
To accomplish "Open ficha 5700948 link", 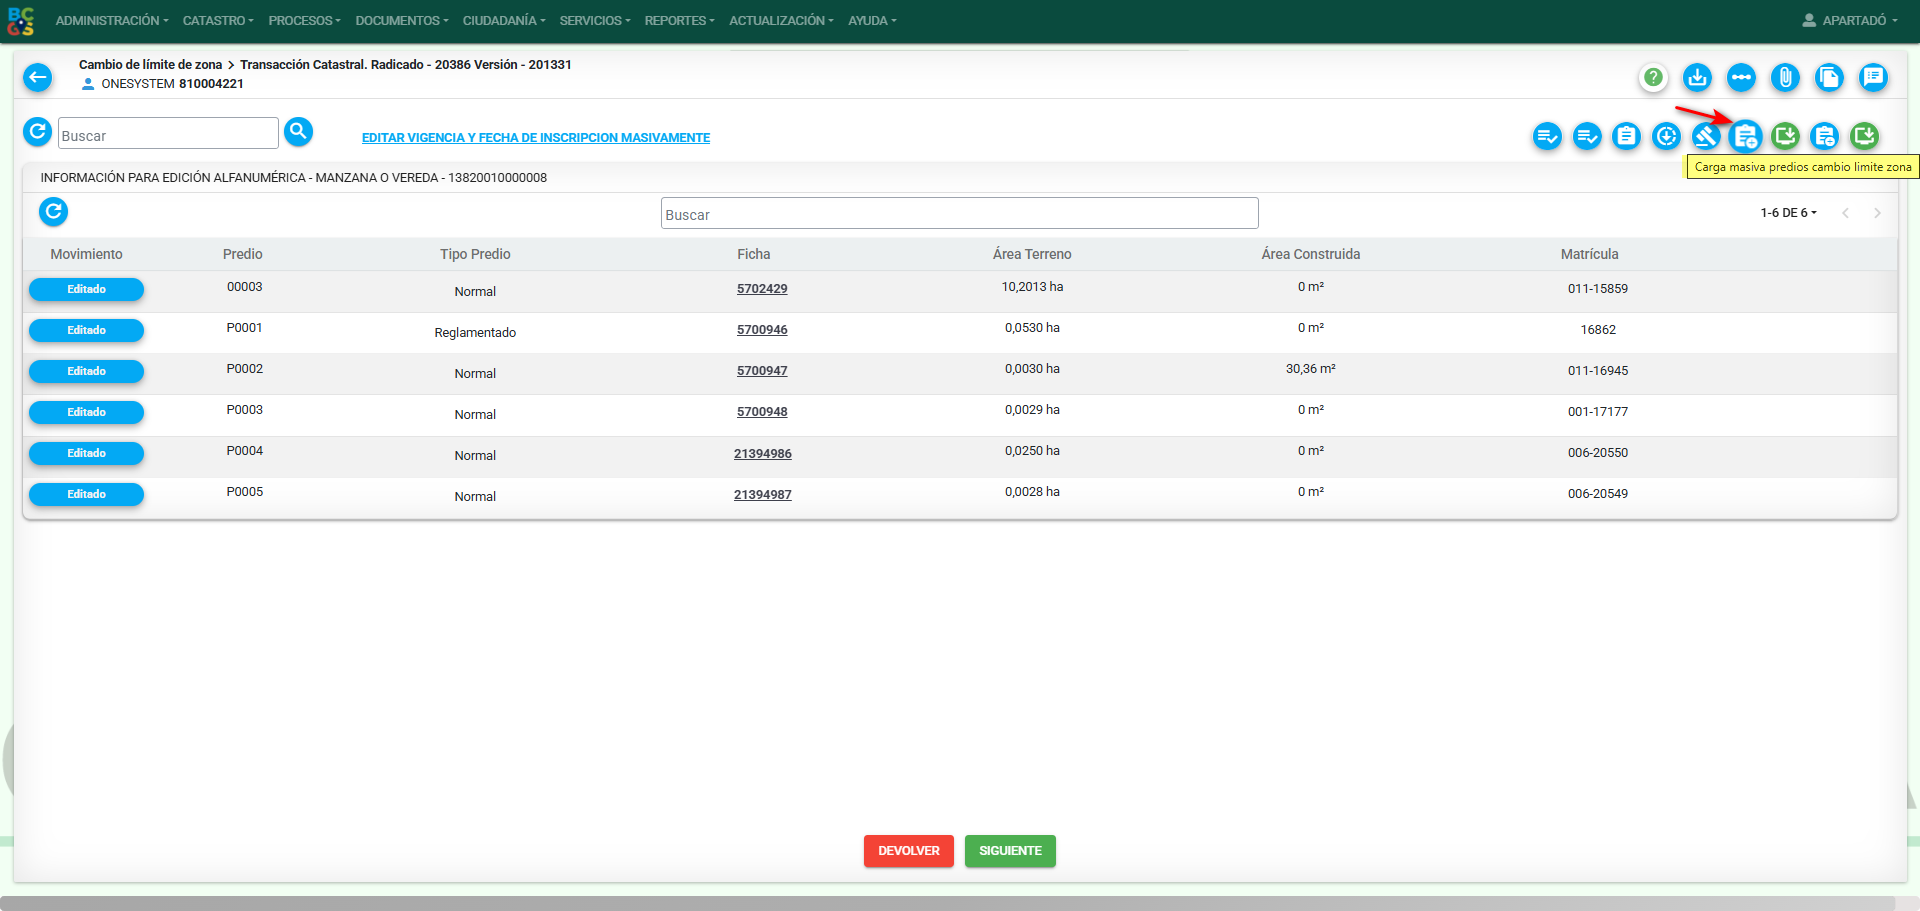I will pyautogui.click(x=762, y=412).
